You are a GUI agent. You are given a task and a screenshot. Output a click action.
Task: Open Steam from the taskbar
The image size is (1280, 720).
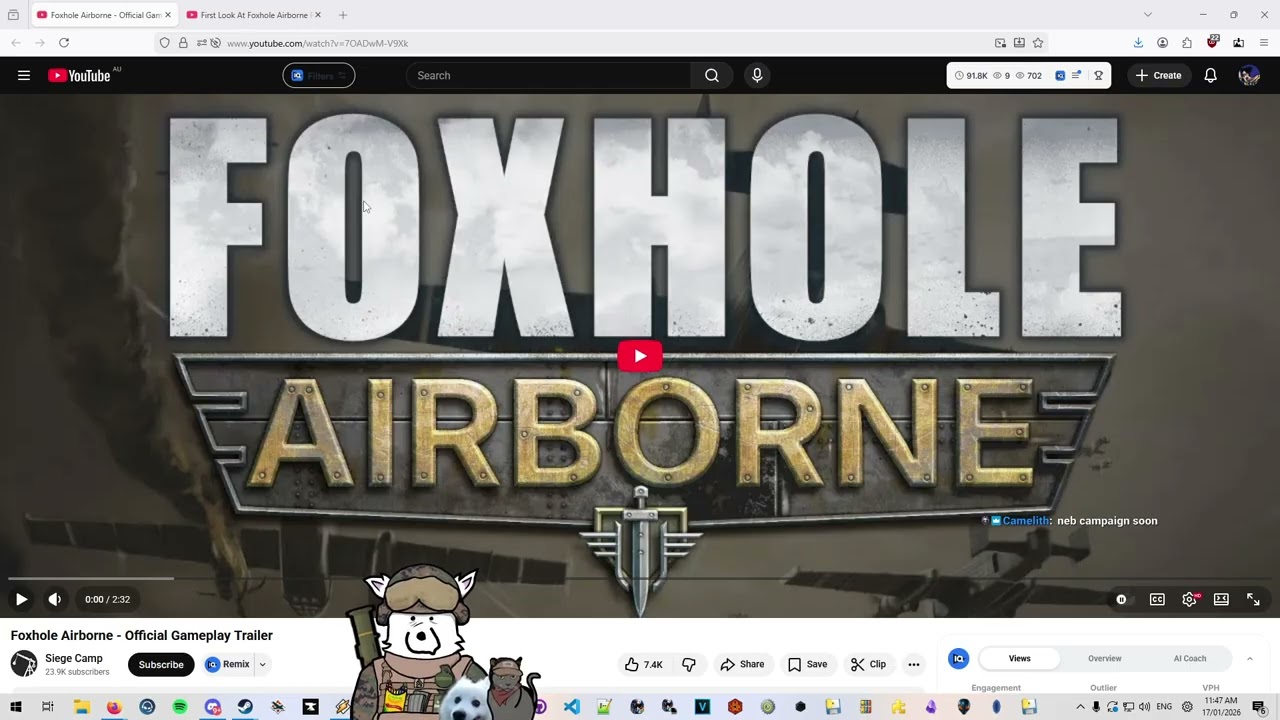pos(245,707)
